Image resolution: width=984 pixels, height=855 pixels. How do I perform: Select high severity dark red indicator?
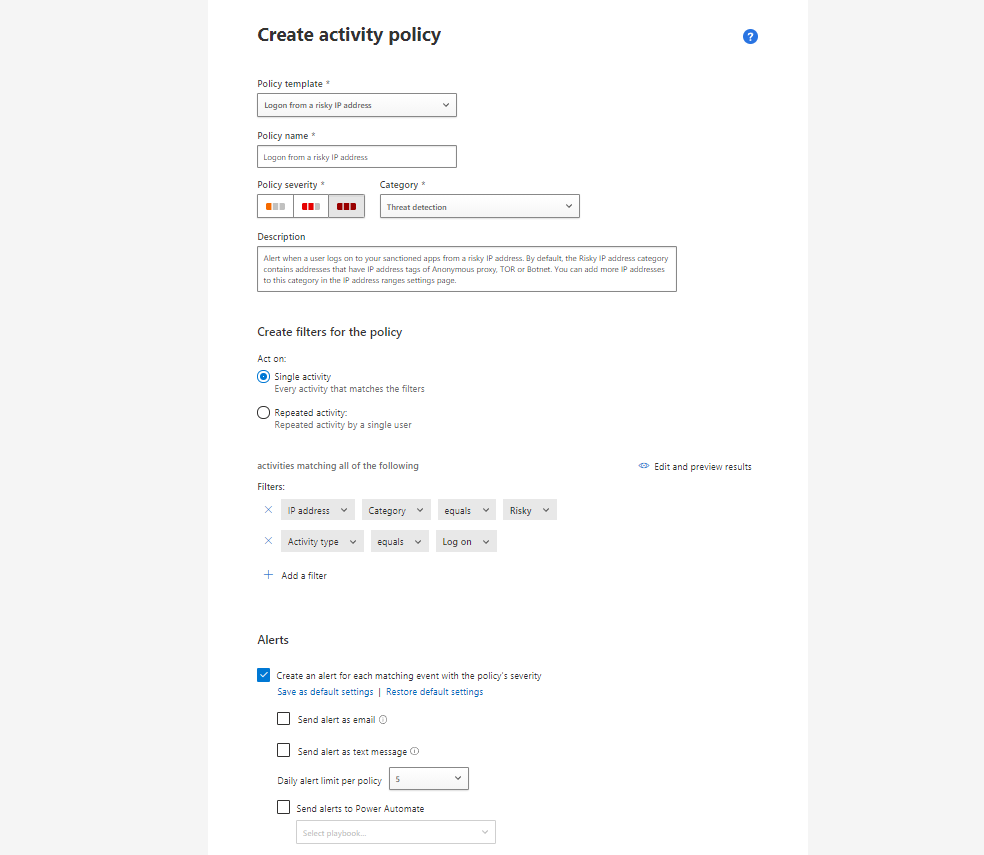346,206
